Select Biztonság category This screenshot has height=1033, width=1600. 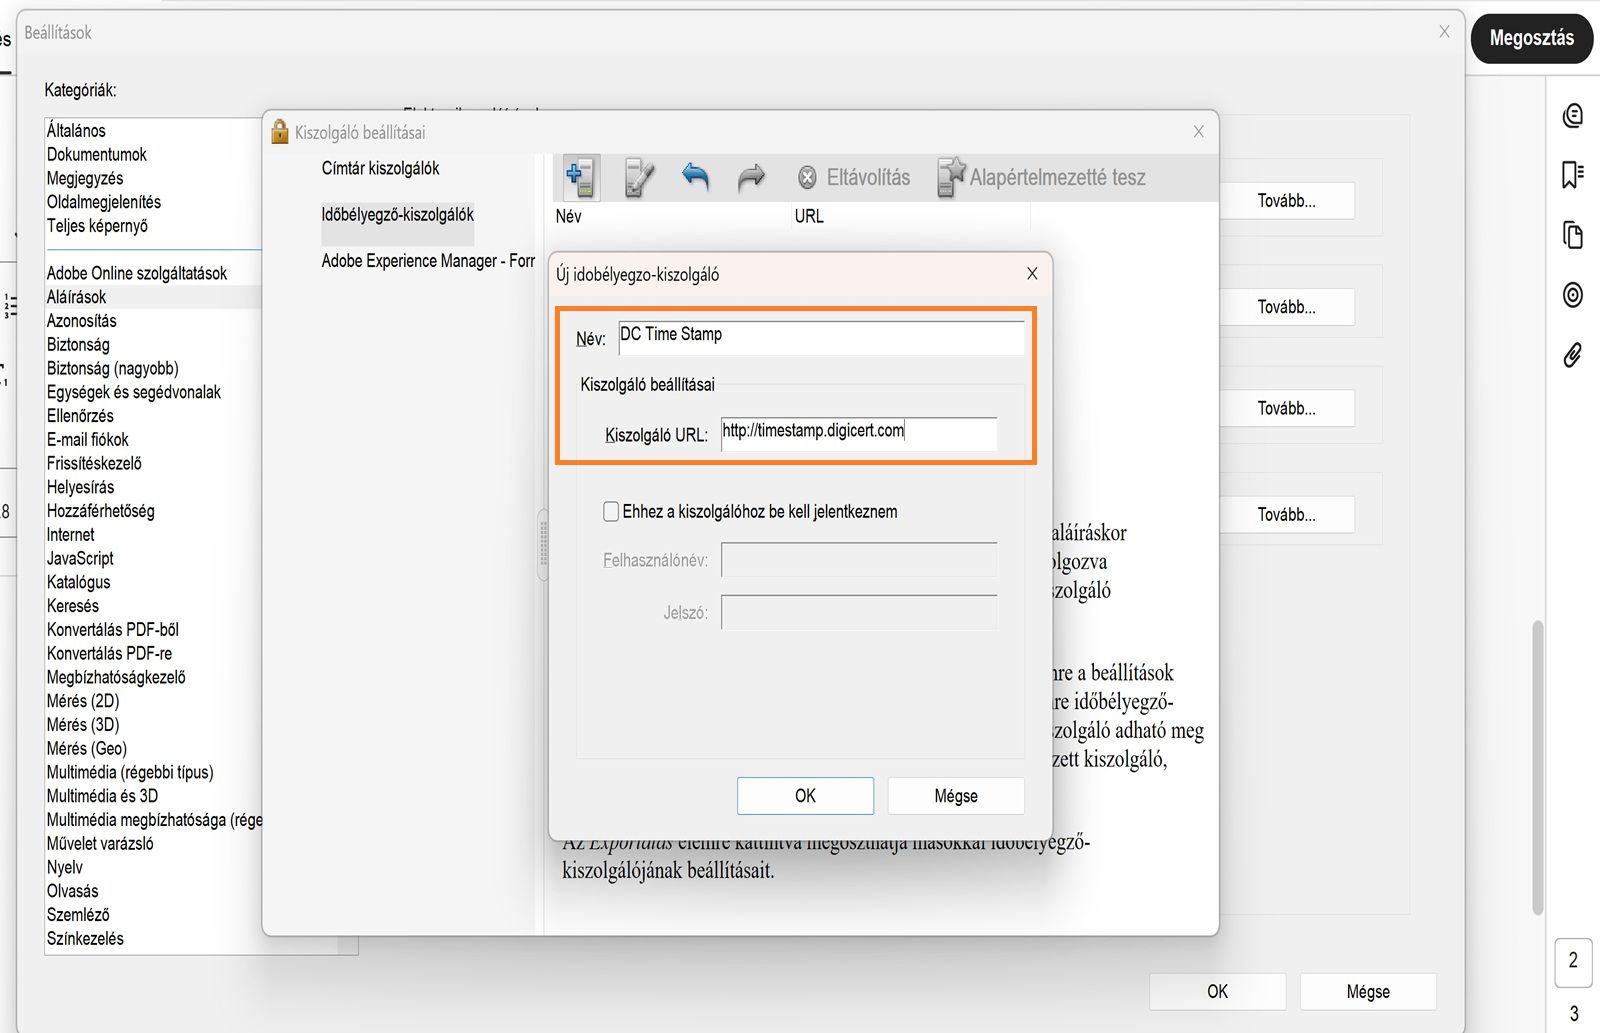tap(78, 344)
